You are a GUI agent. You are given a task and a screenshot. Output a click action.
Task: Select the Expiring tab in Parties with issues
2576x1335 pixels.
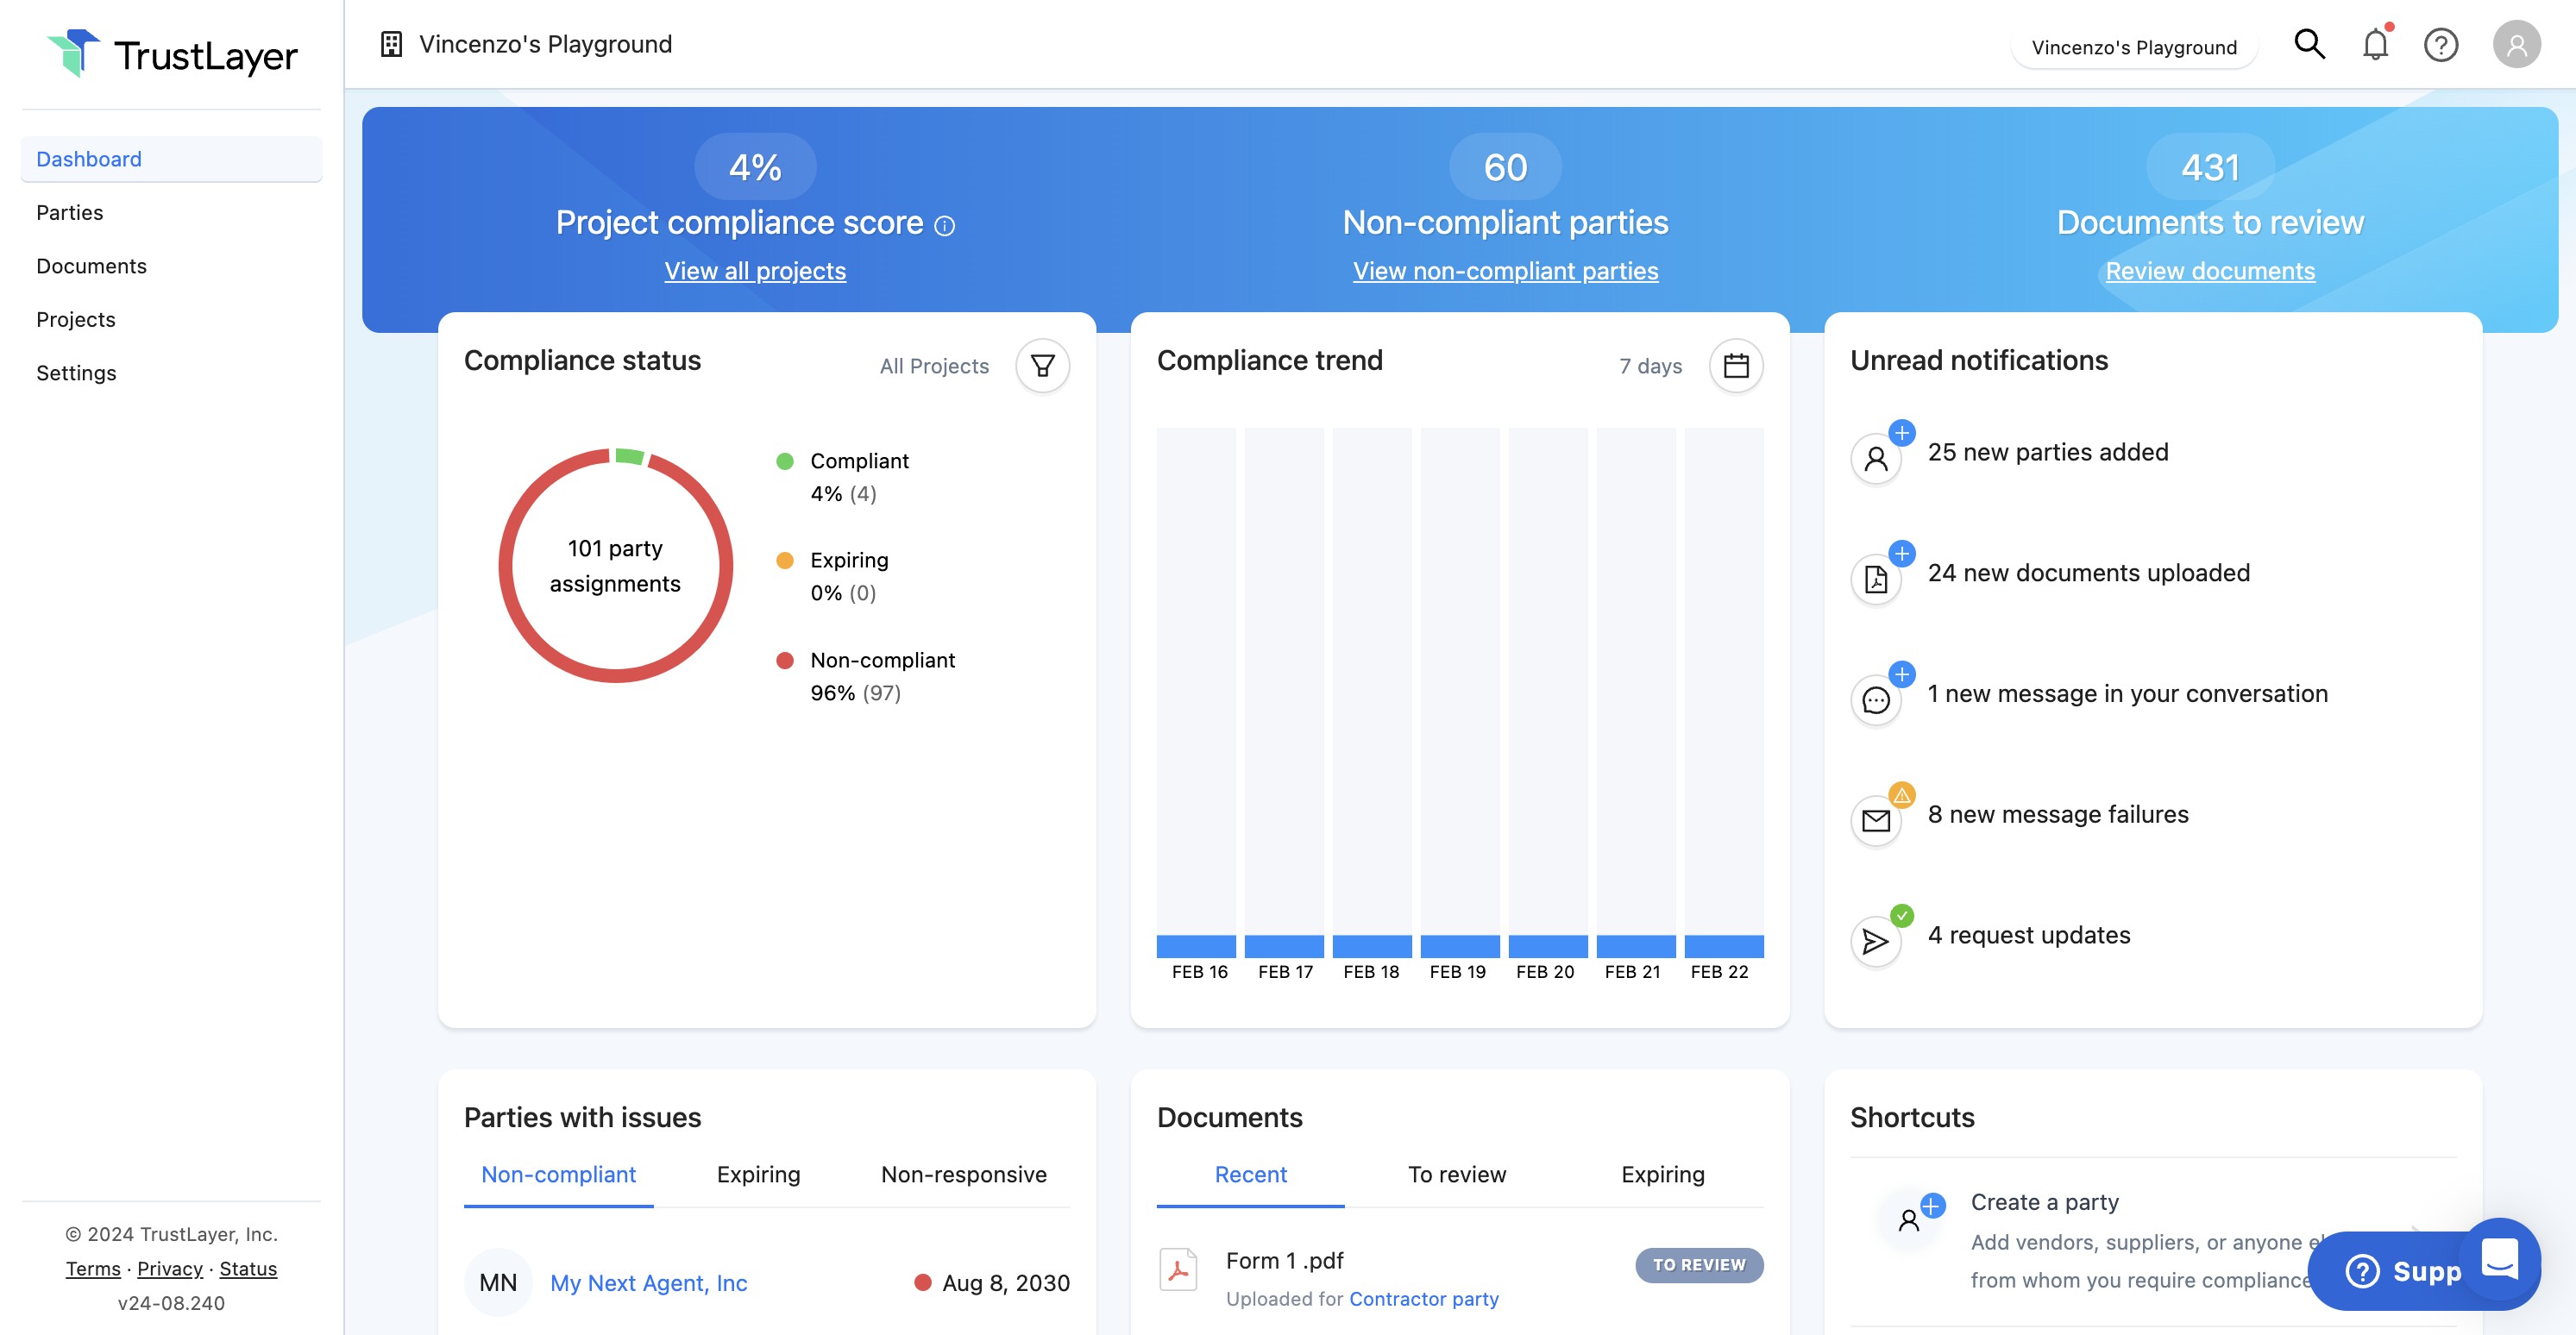(x=758, y=1174)
